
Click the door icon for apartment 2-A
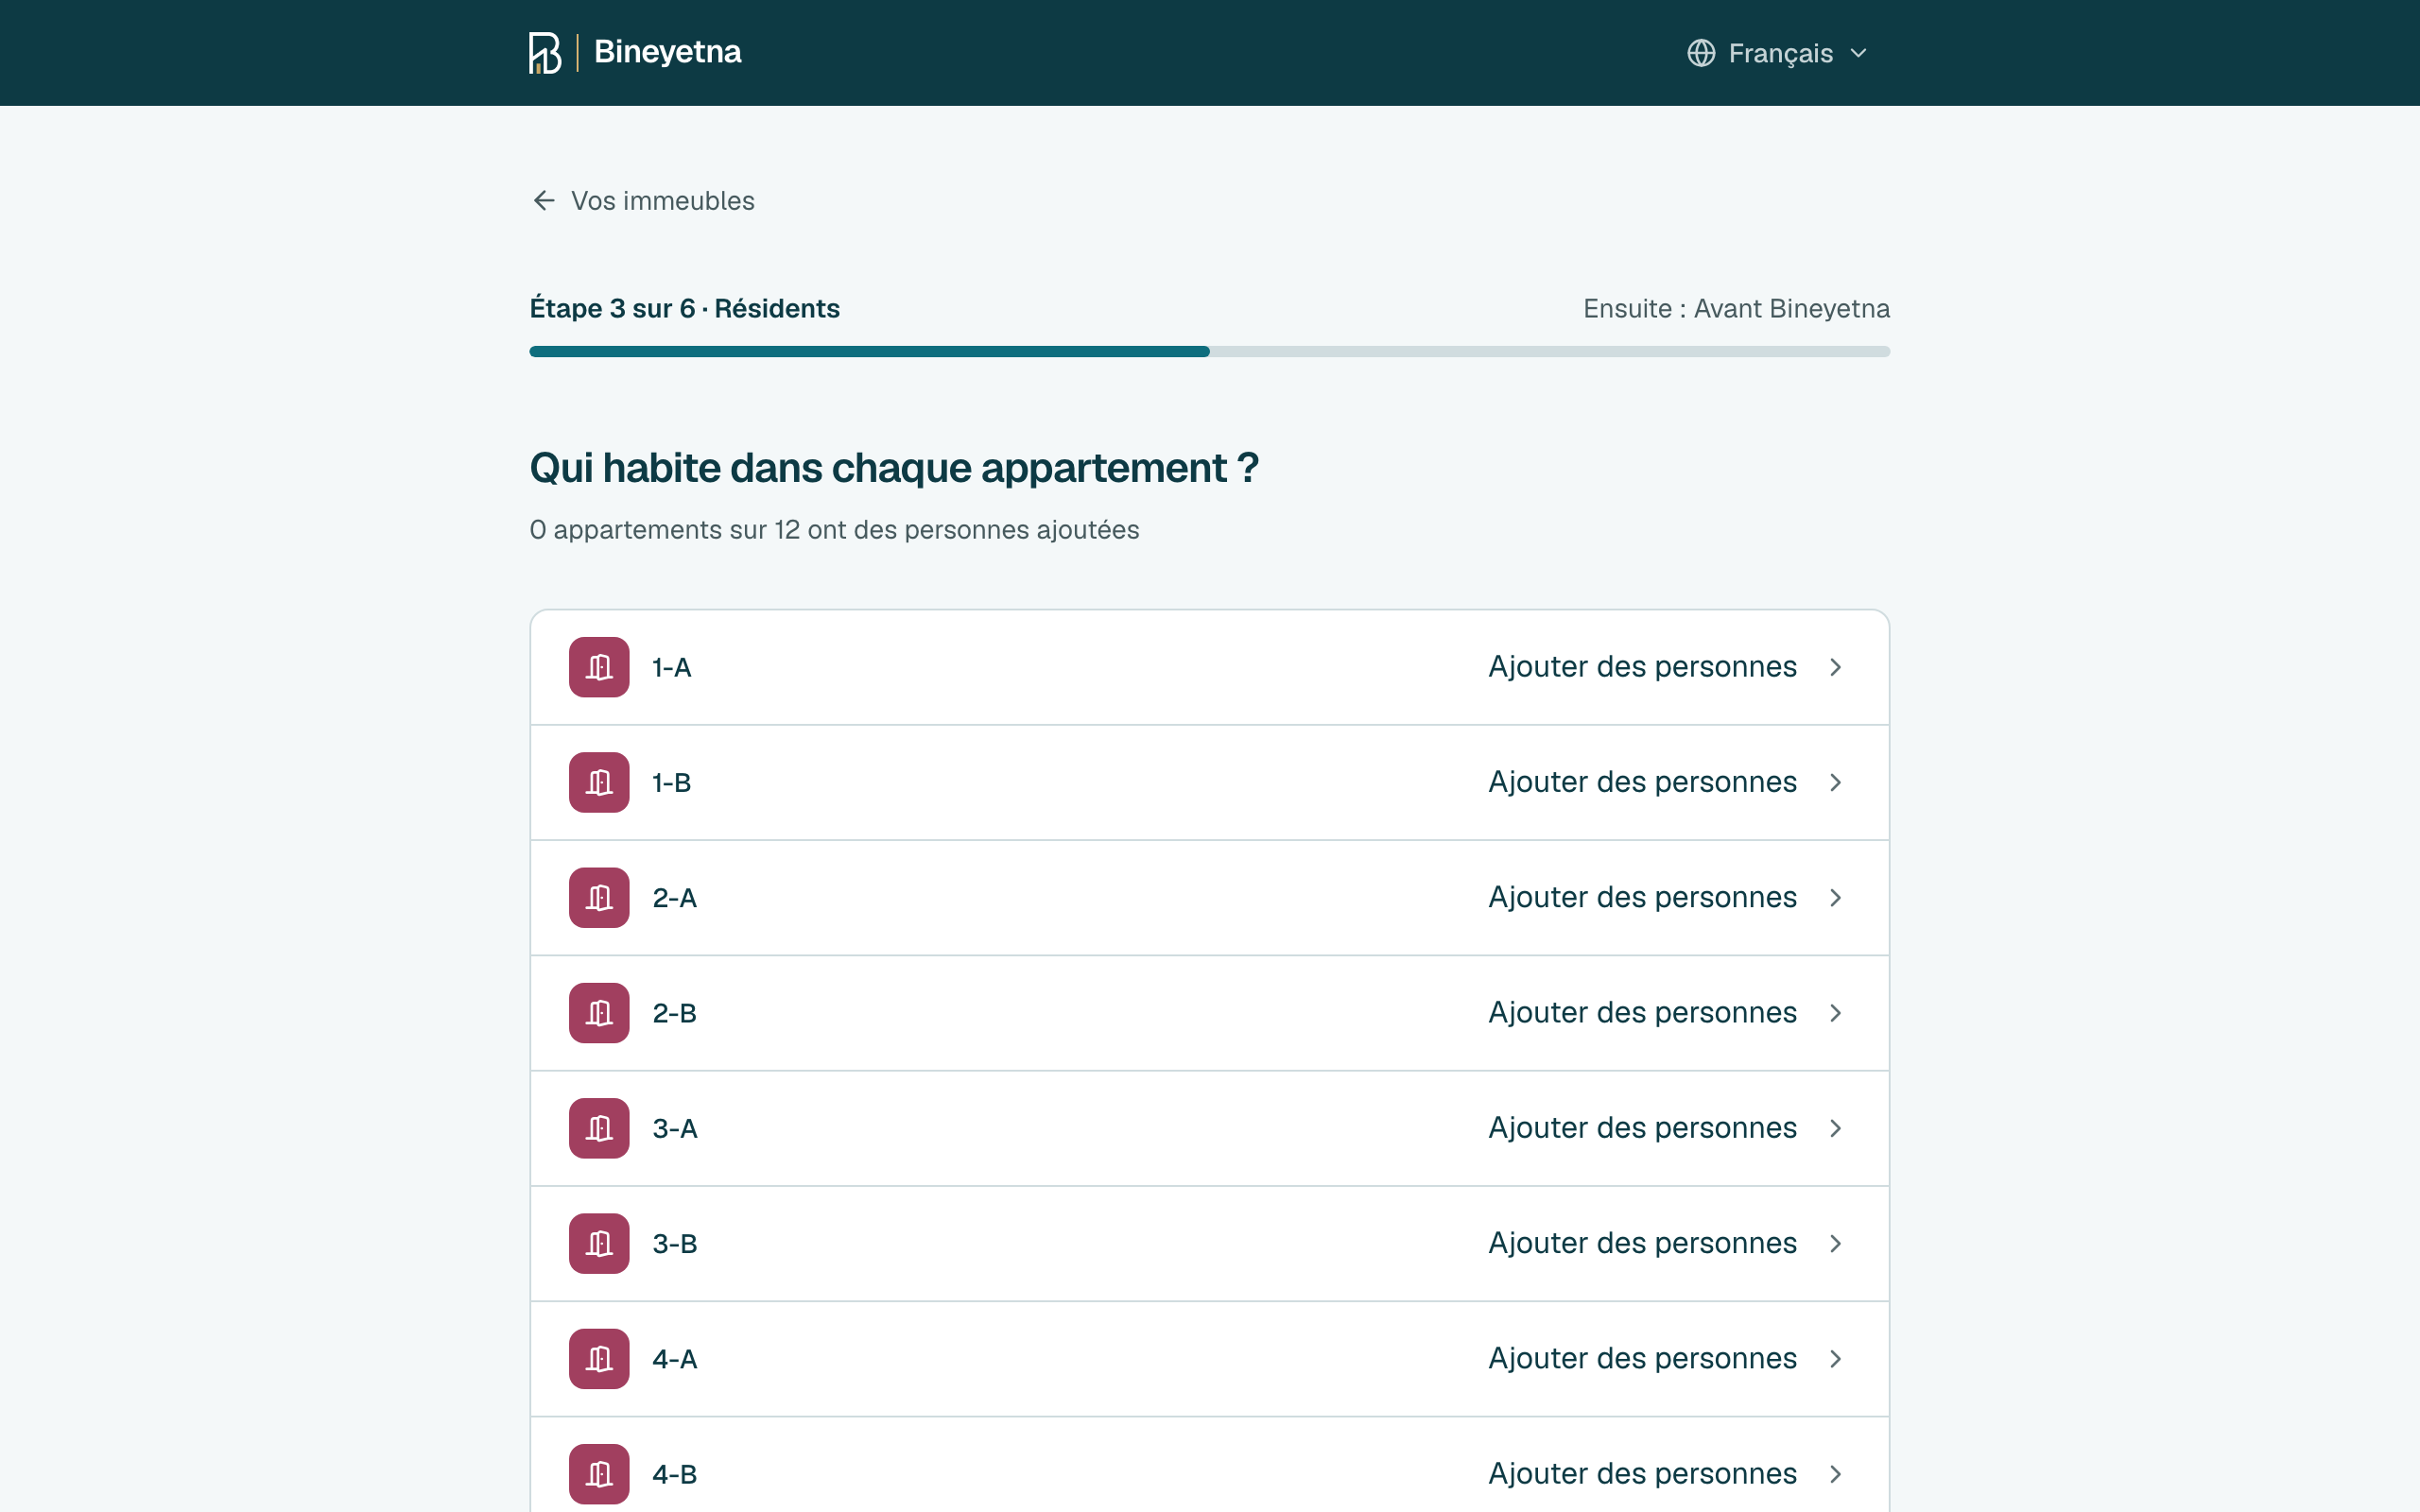point(599,897)
